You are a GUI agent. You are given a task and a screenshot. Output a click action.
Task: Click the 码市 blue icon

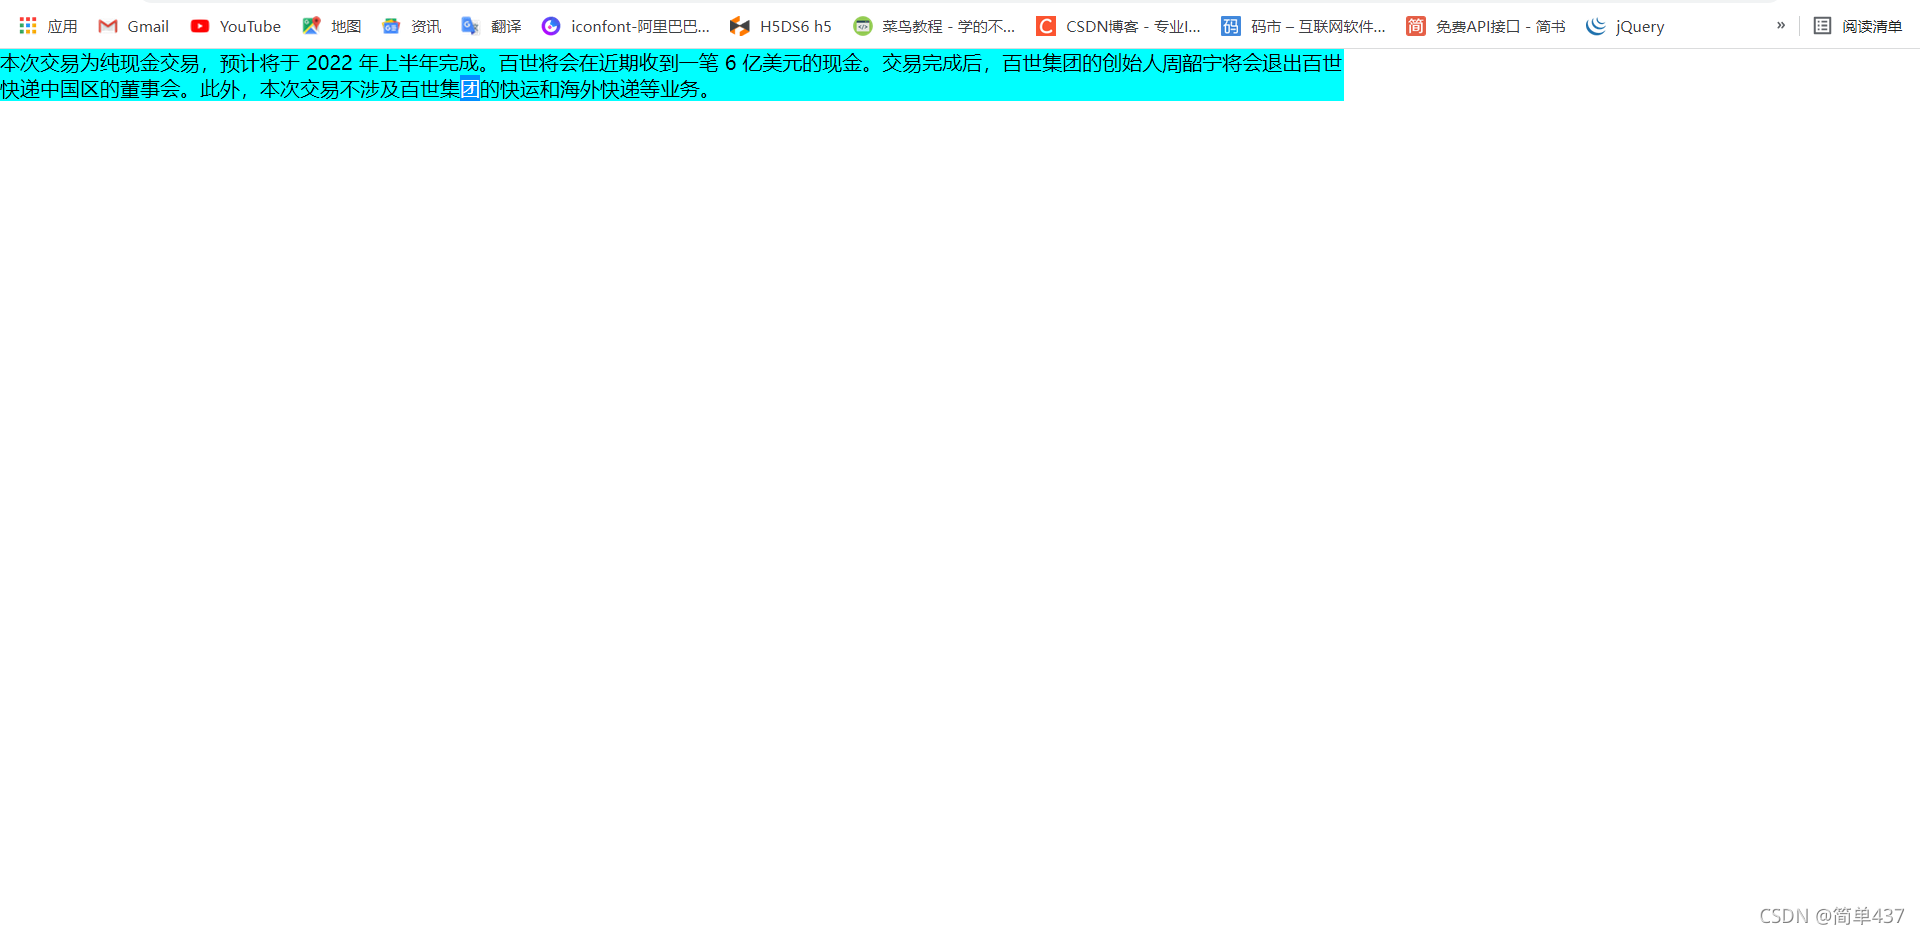tap(1231, 26)
